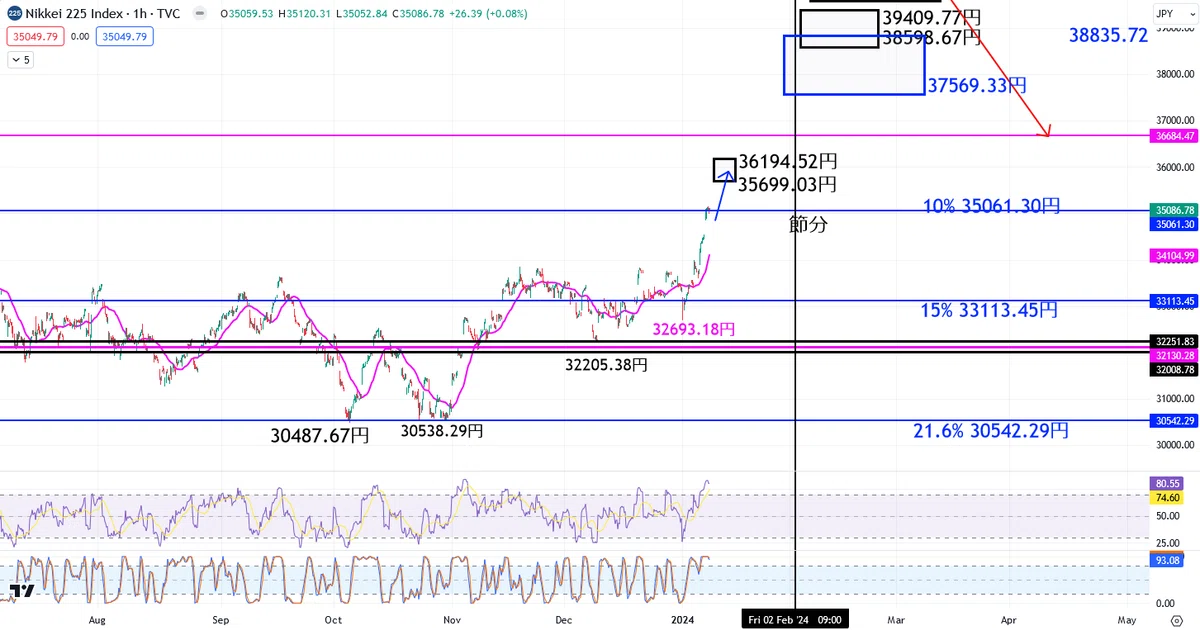Image resolution: width=1200 pixels, height=630 pixels.
Task: Click the 38000.00 price scale tick
Action: (x=1176, y=73)
